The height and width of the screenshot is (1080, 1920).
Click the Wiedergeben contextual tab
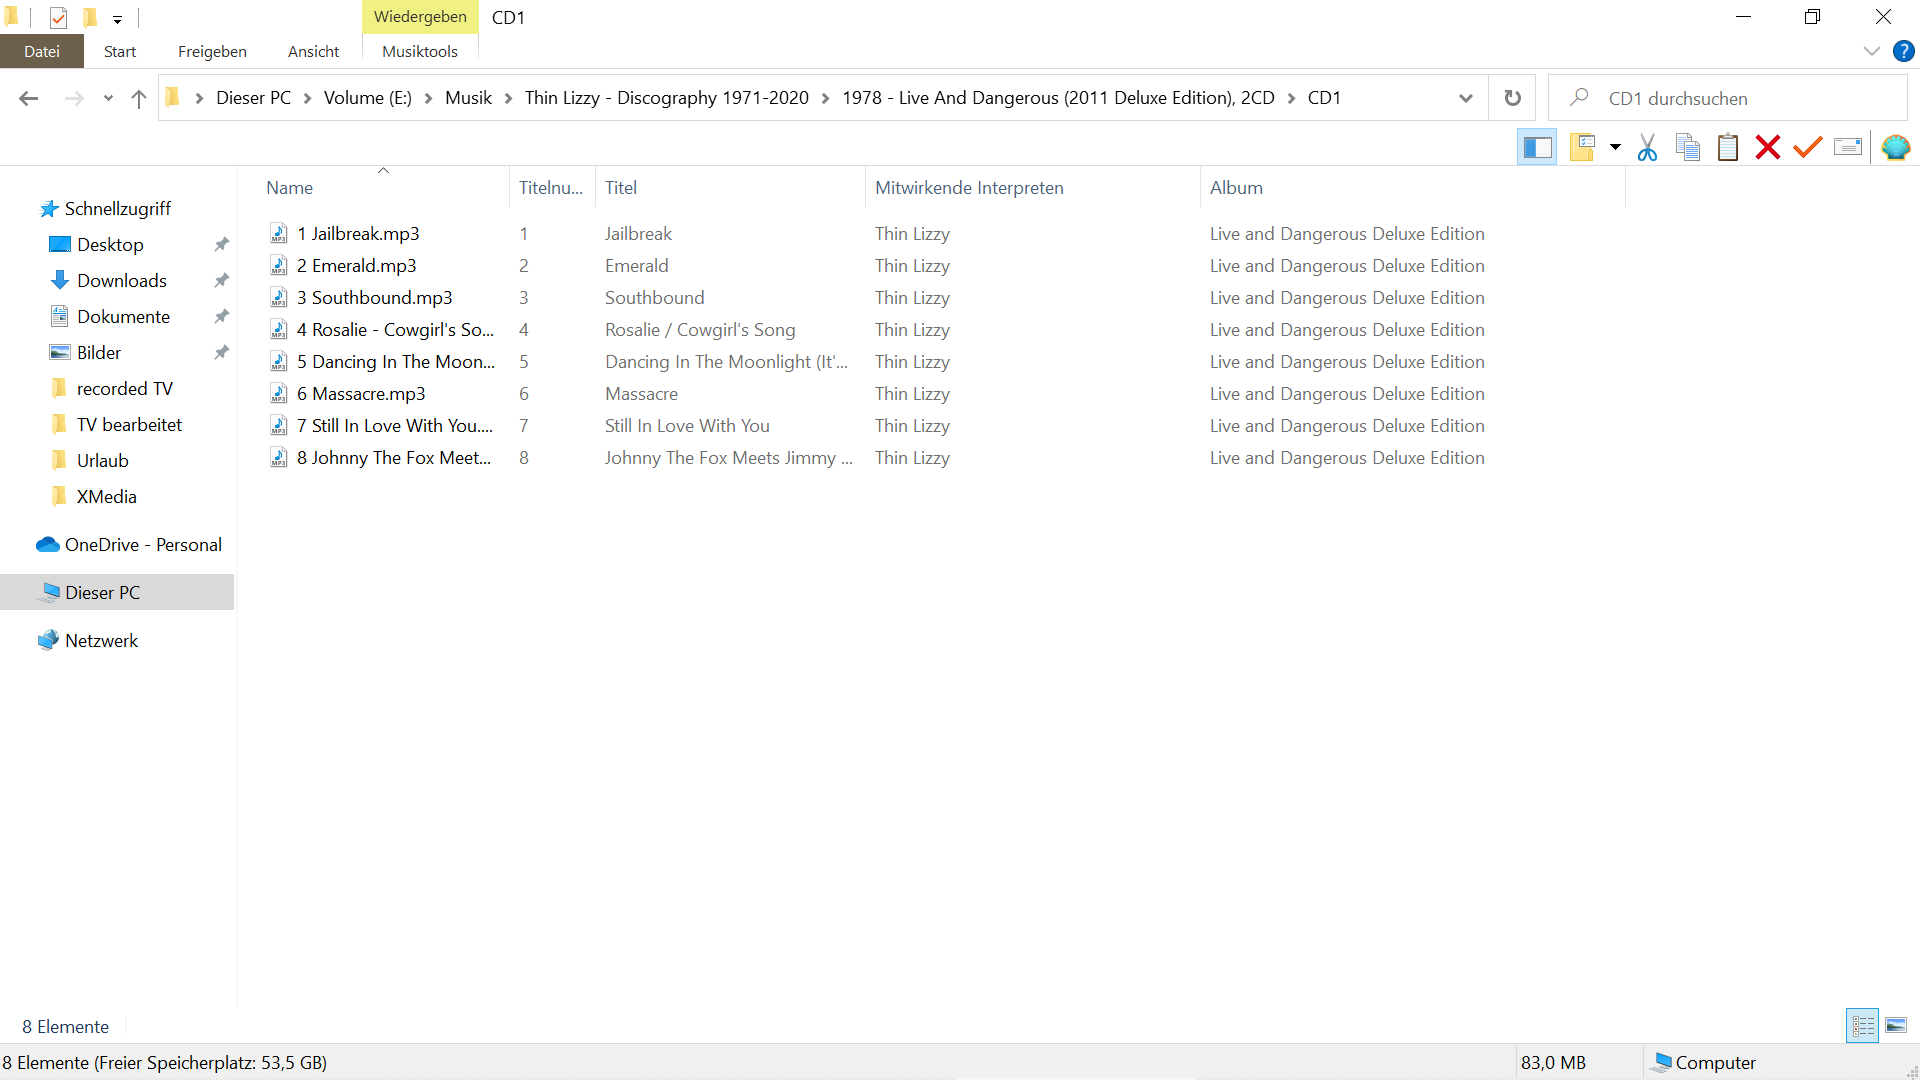tap(420, 17)
